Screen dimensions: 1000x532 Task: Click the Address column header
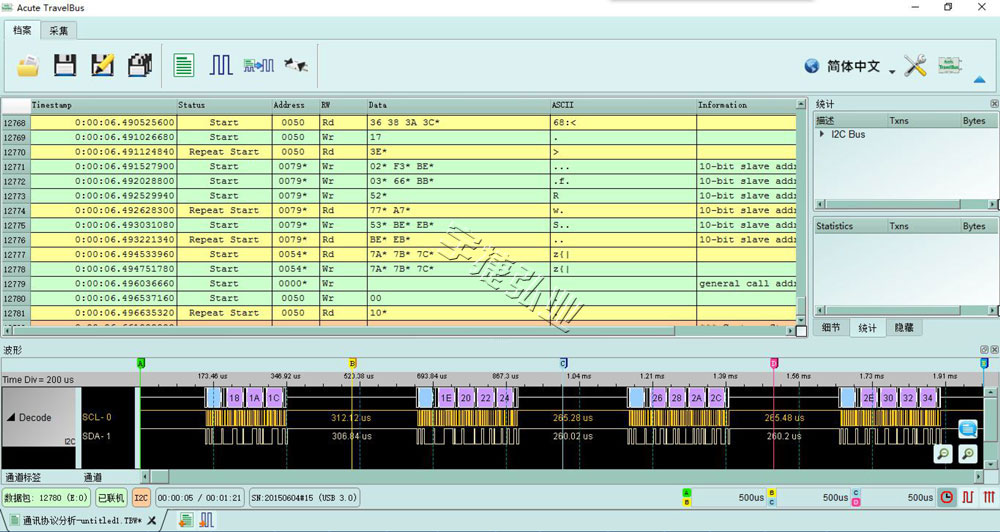tap(296, 105)
